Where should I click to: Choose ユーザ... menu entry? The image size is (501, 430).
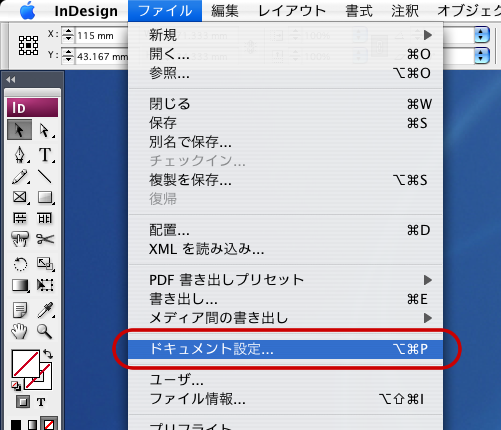coord(286,380)
